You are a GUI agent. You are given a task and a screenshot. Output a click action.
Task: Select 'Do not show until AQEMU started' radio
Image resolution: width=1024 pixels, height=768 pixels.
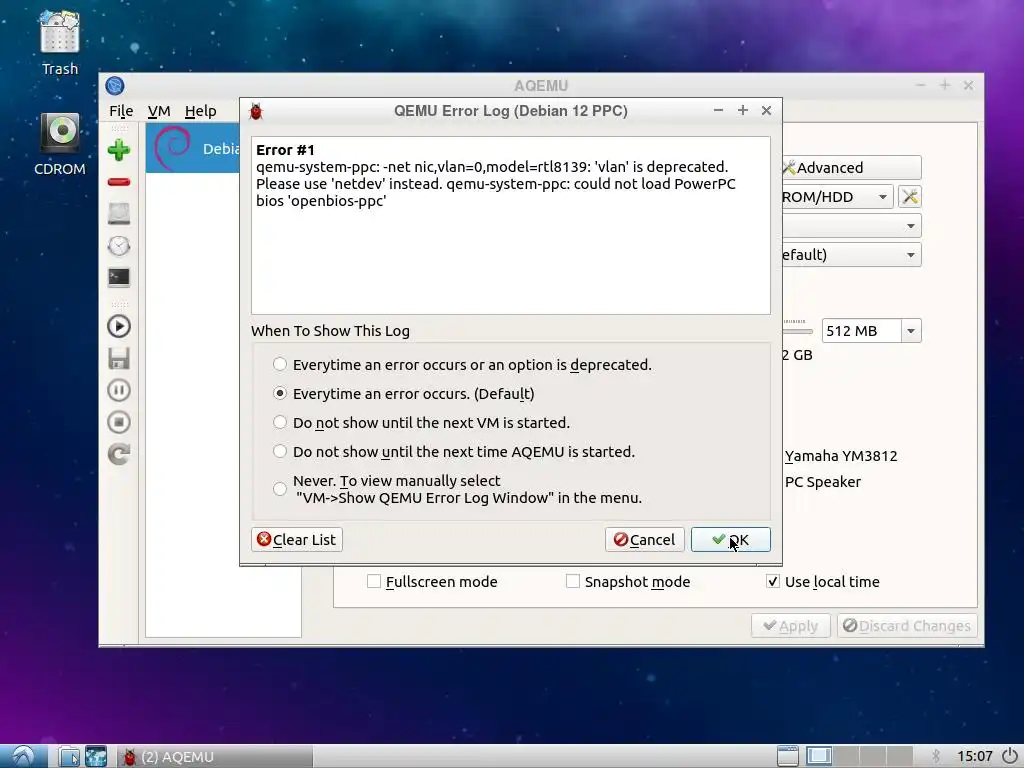[280, 451]
